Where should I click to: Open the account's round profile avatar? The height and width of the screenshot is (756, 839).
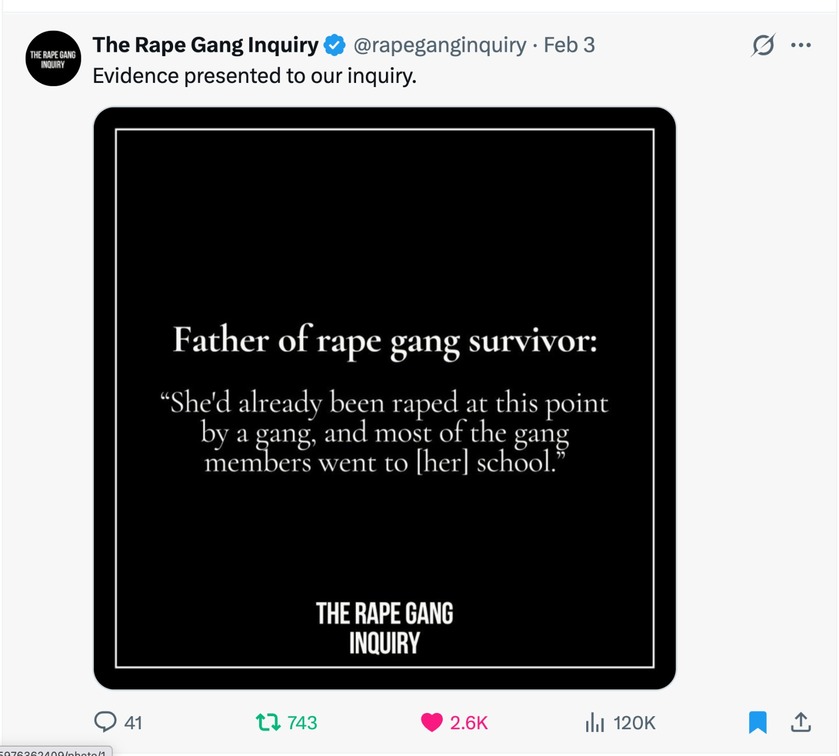[x=53, y=59]
